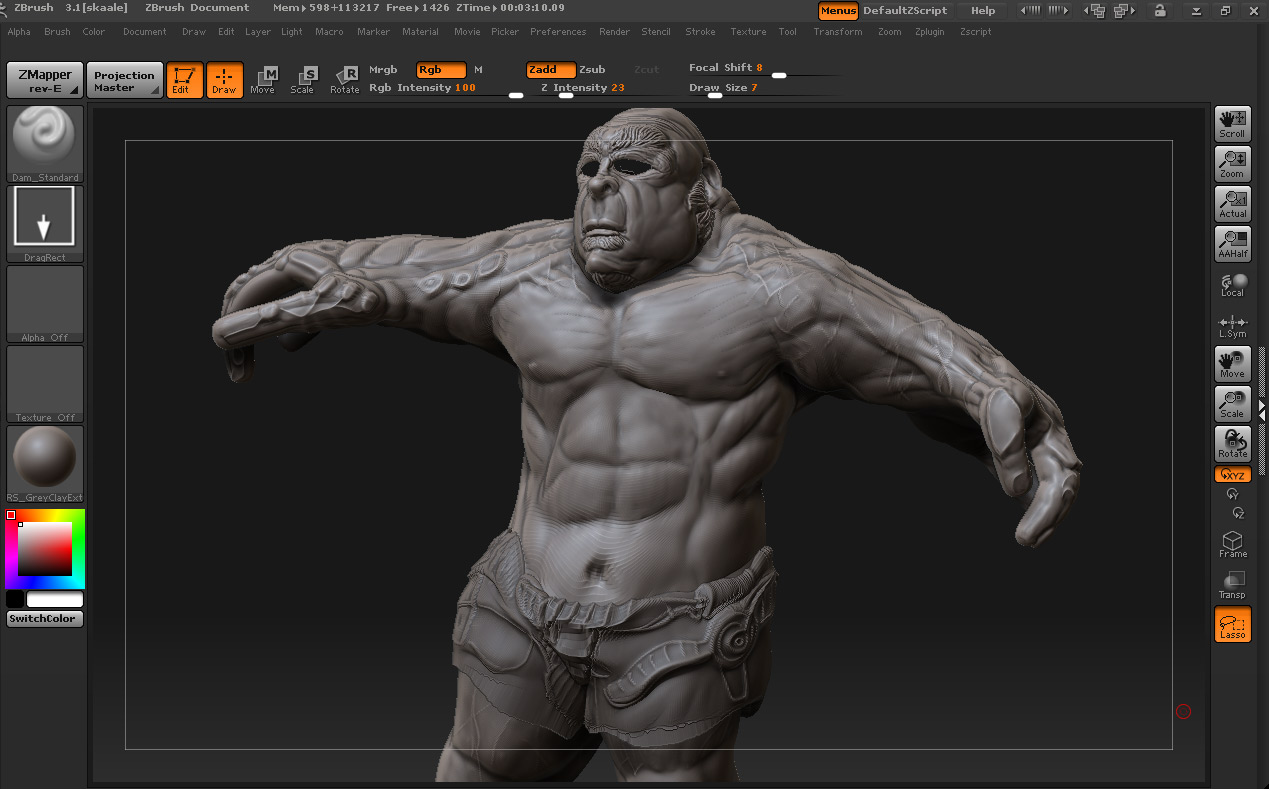The width and height of the screenshot is (1269, 789).
Task: Toggle Zadd sculpt mode
Action: [551, 70]
